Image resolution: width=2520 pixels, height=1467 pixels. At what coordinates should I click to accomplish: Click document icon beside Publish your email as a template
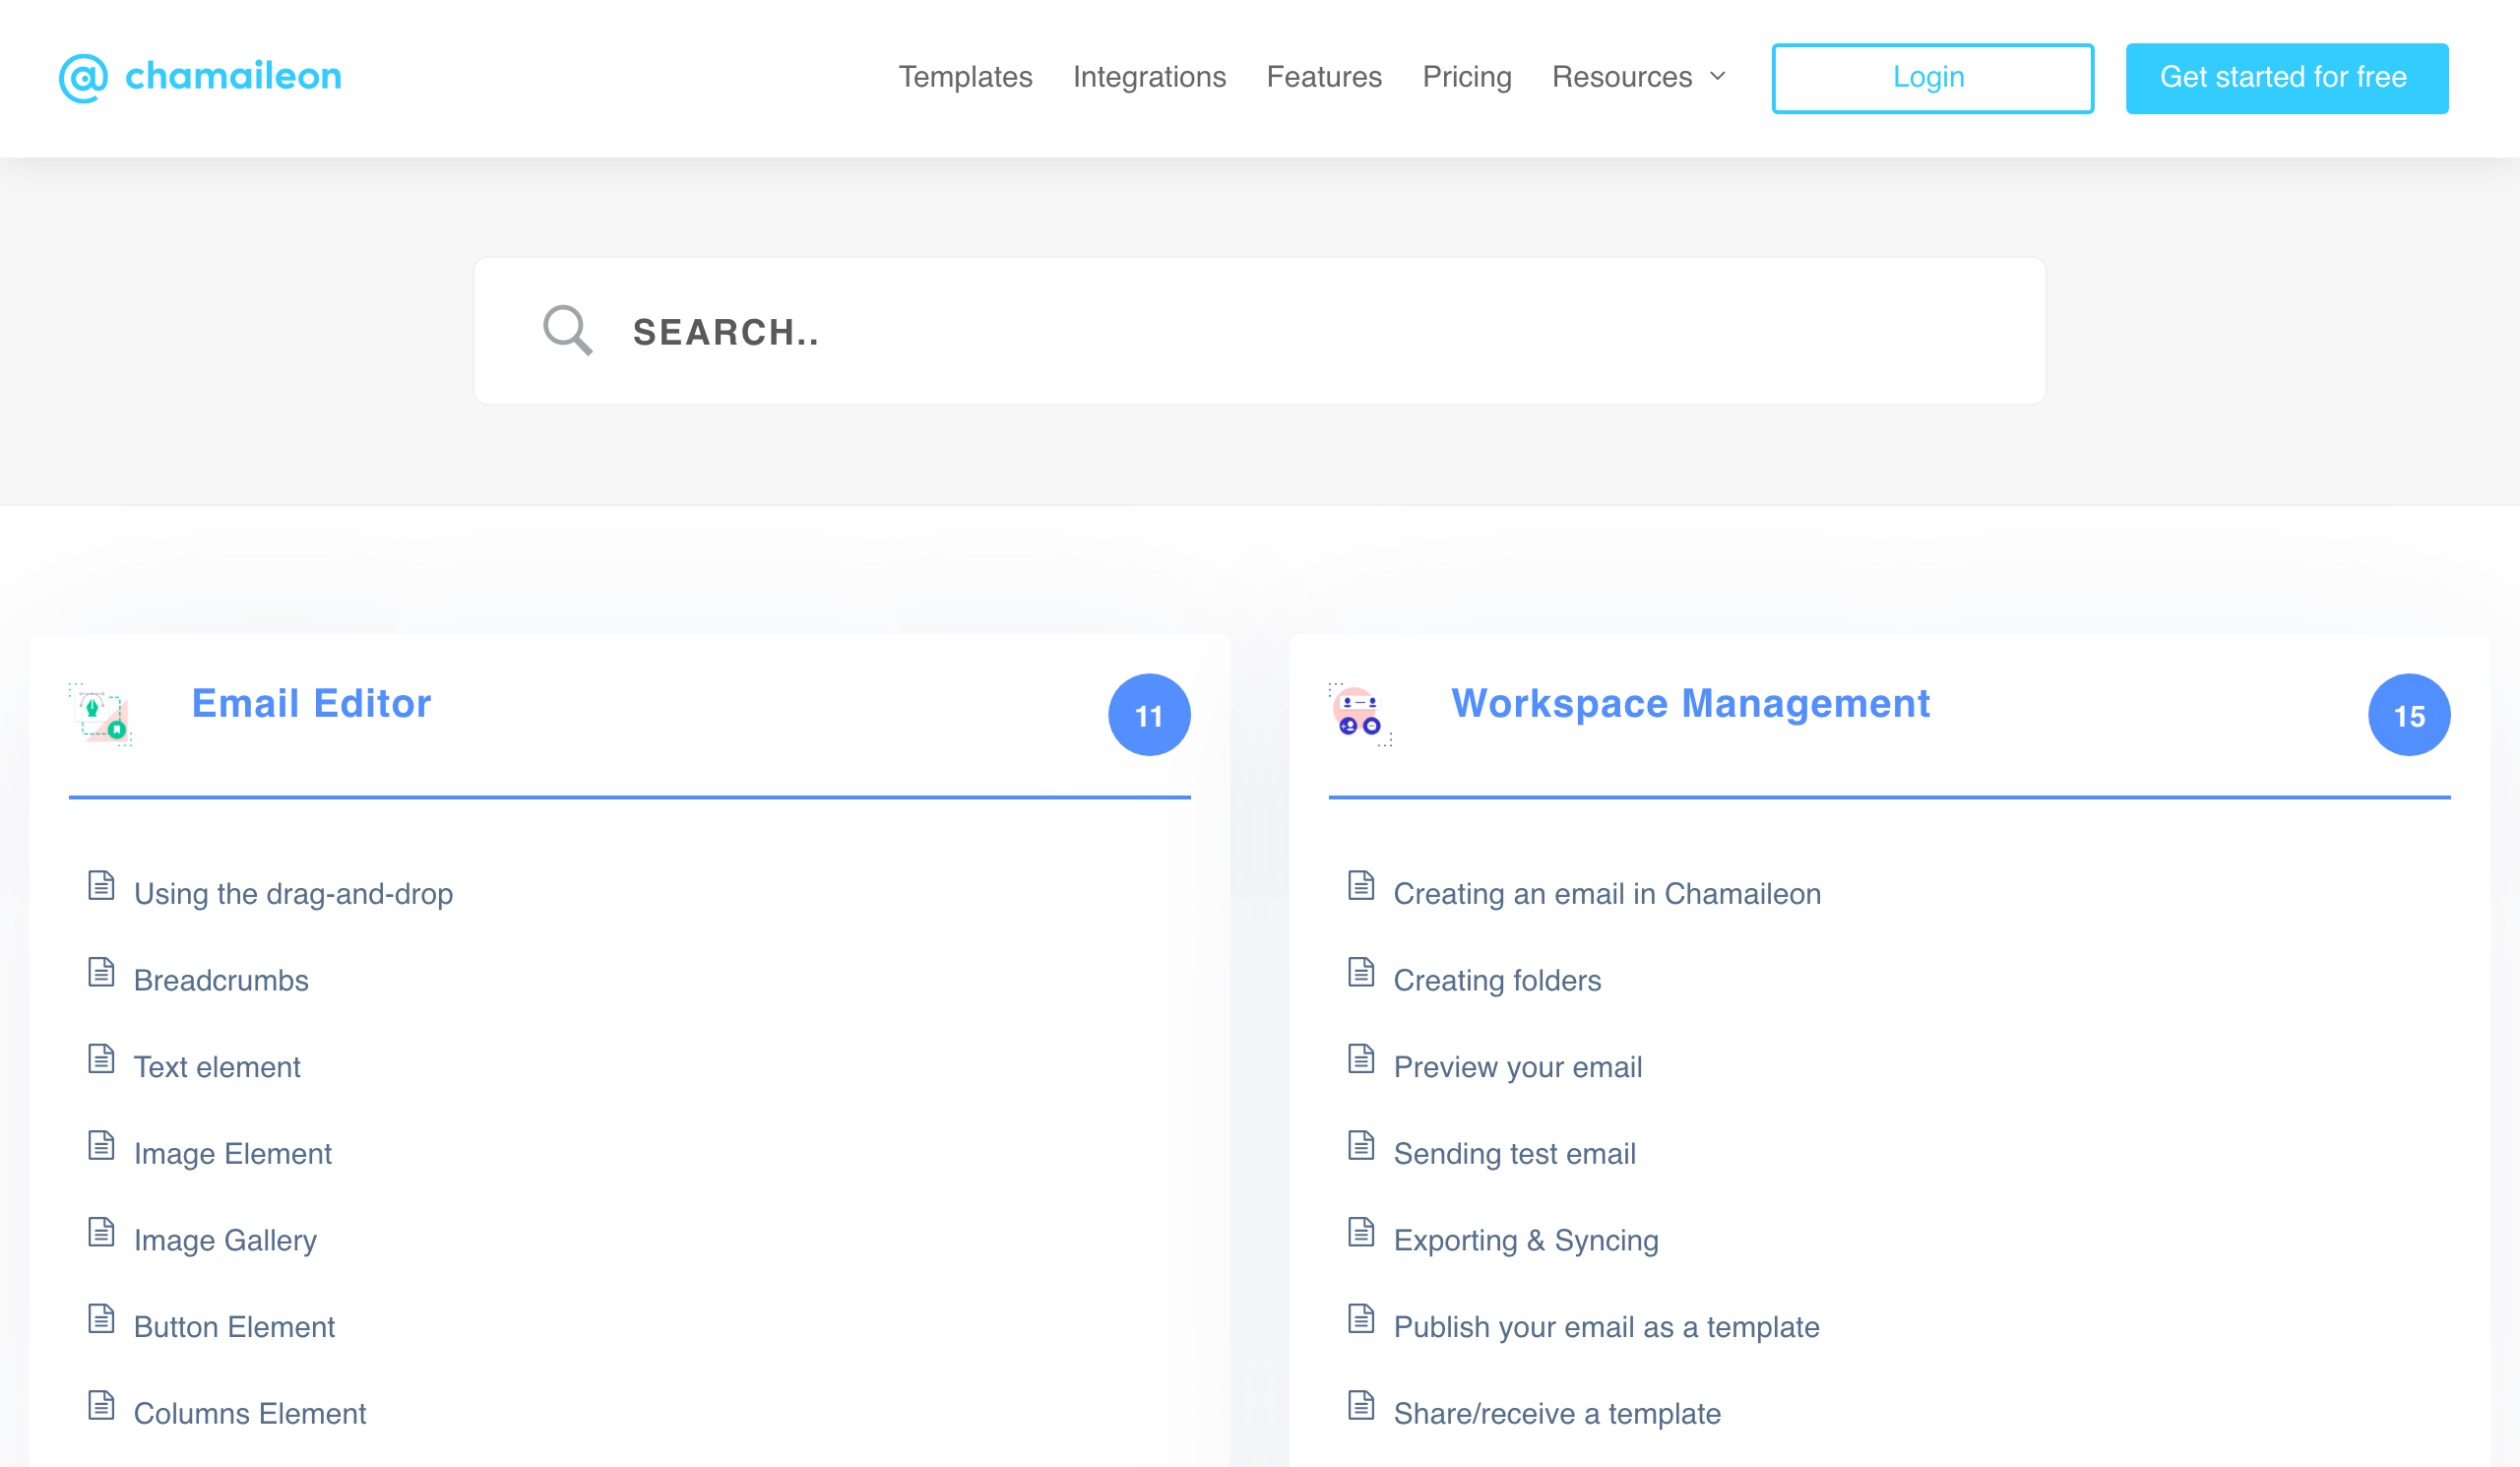point(1361,1318)
